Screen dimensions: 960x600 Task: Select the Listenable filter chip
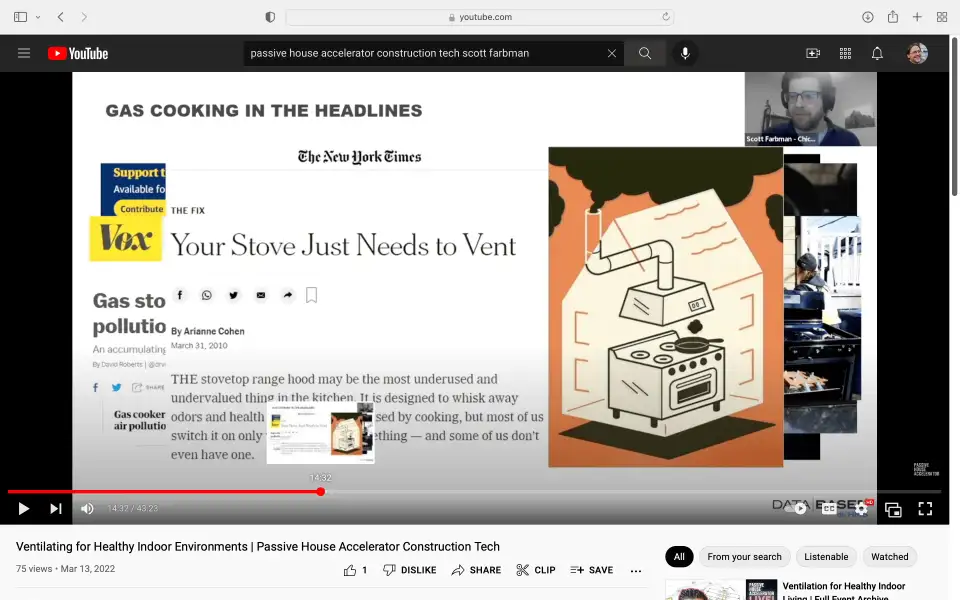[826, 557]
